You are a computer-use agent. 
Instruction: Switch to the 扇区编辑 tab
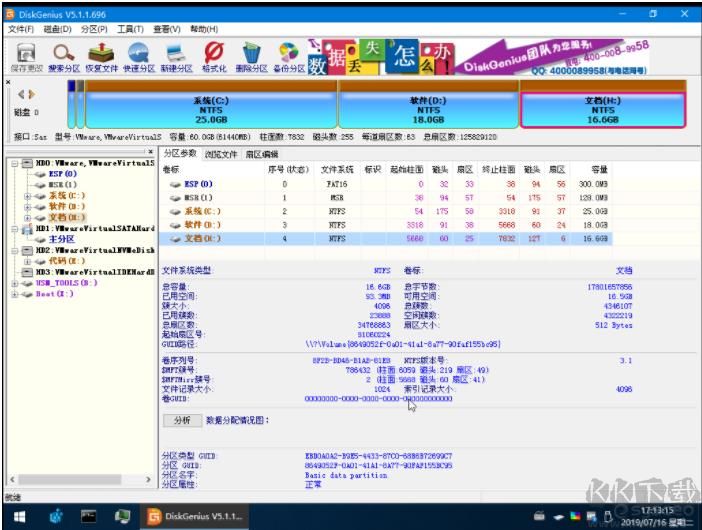pyautogui.click(x=262, y=154)
